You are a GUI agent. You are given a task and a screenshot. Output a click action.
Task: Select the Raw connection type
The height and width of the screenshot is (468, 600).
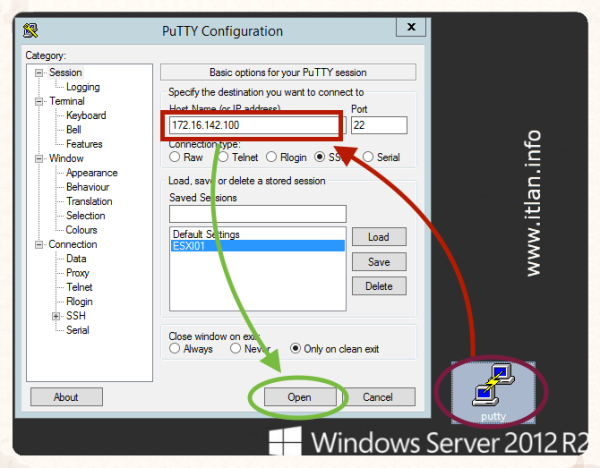(x=175, y=157)
